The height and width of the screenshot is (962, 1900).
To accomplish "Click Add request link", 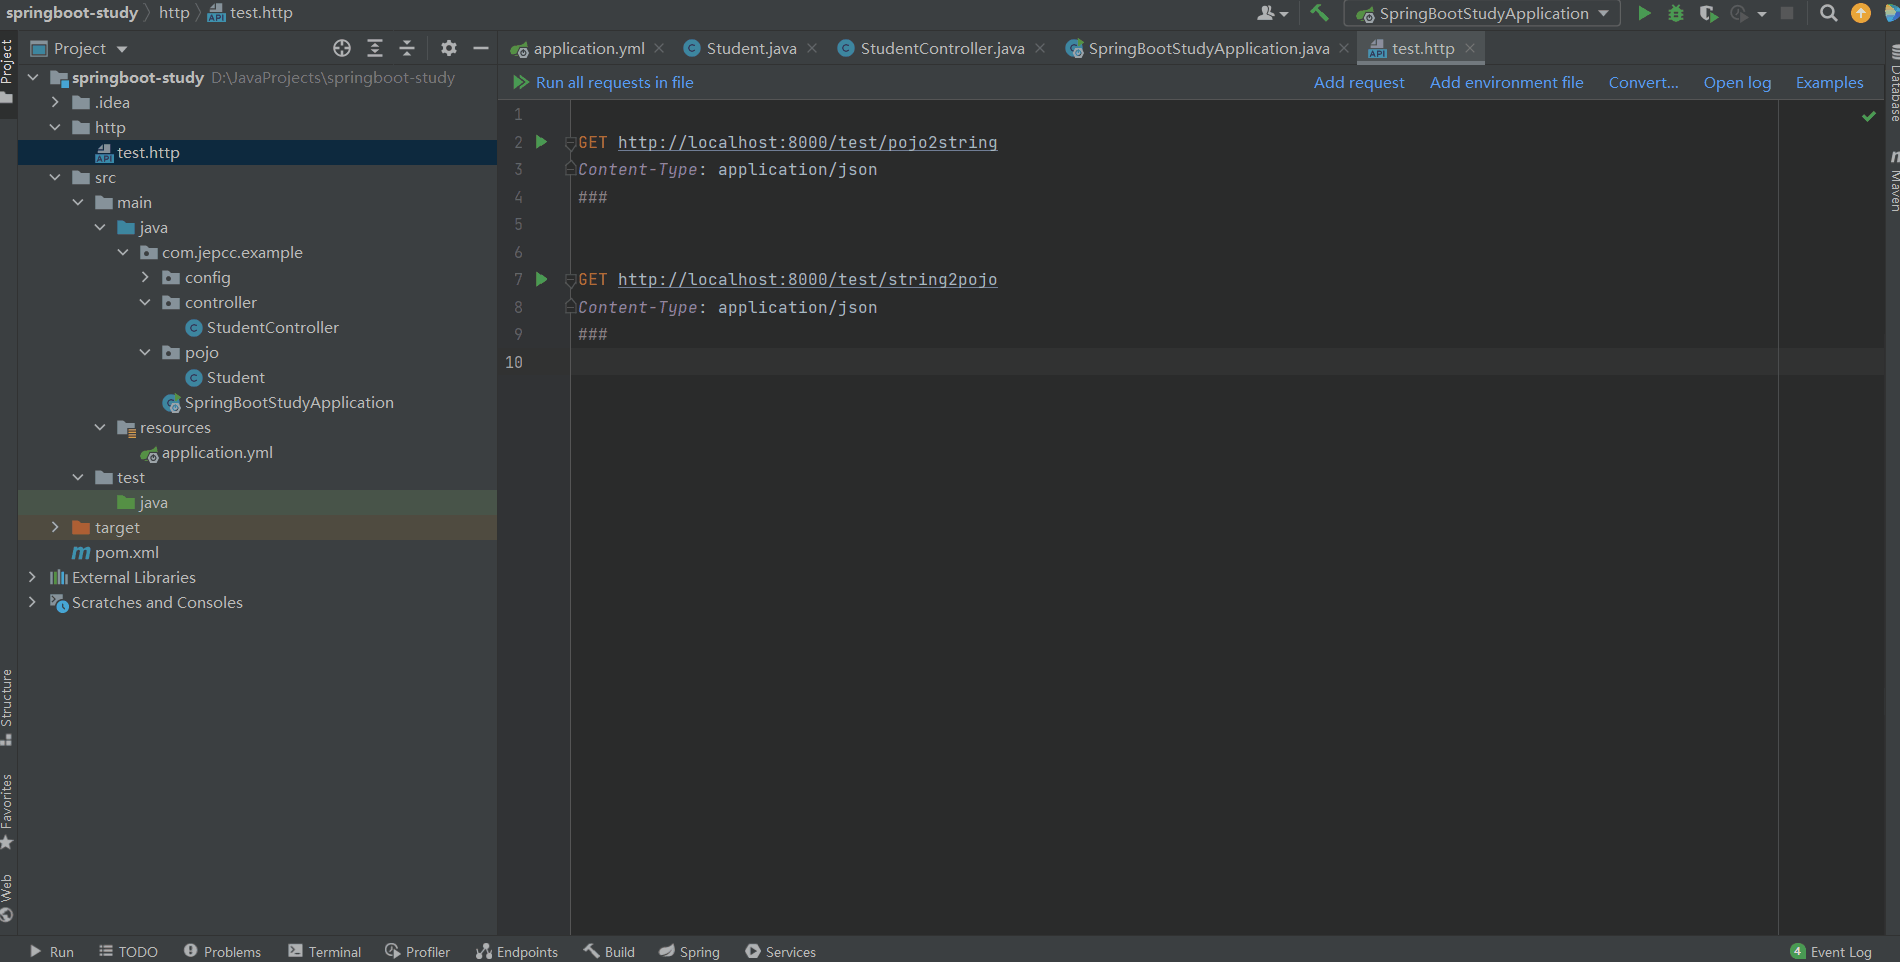I will click(x=1359, y=82).
